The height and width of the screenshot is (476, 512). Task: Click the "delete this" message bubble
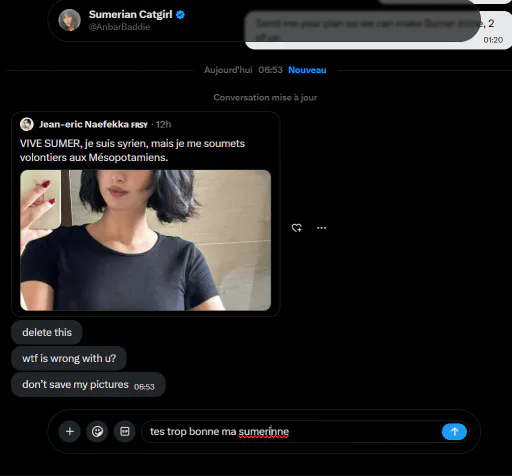47,332
